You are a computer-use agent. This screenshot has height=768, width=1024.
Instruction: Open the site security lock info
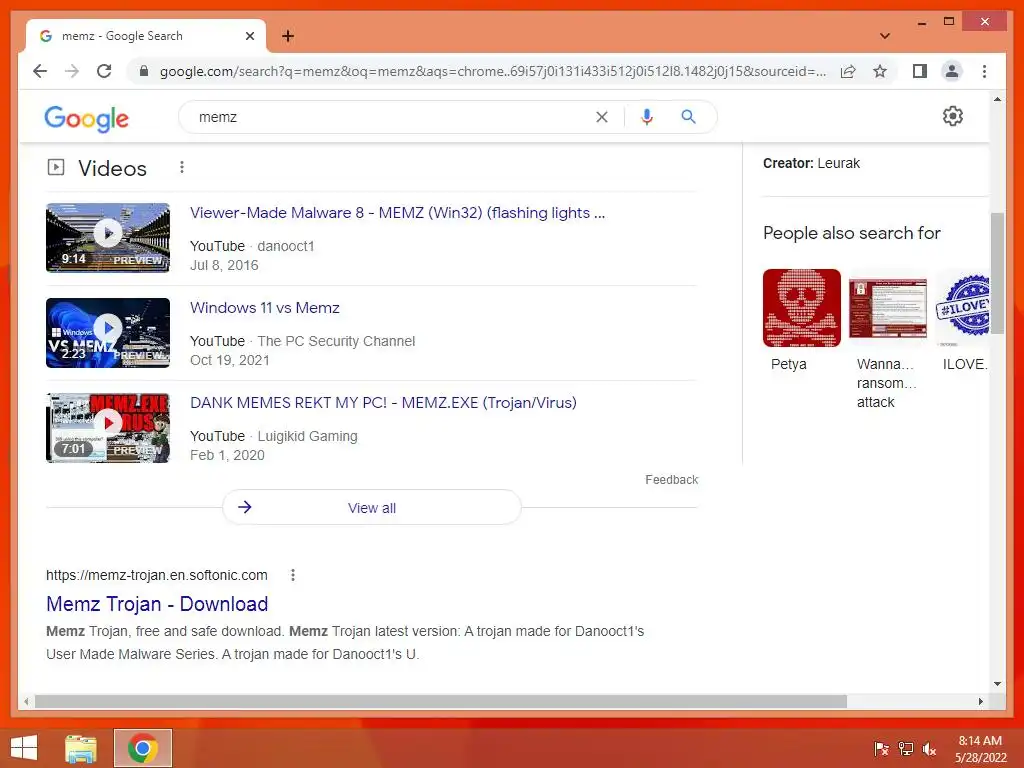click(x=144, y=71)
